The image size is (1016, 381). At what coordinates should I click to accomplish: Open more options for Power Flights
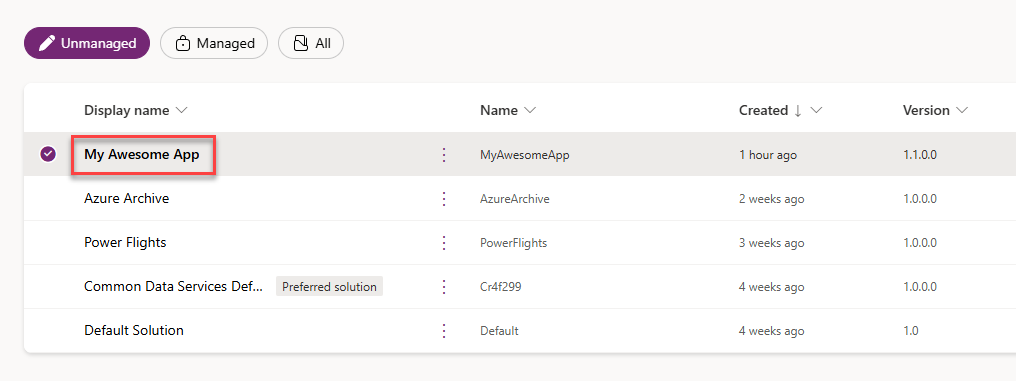coord(444,243)
